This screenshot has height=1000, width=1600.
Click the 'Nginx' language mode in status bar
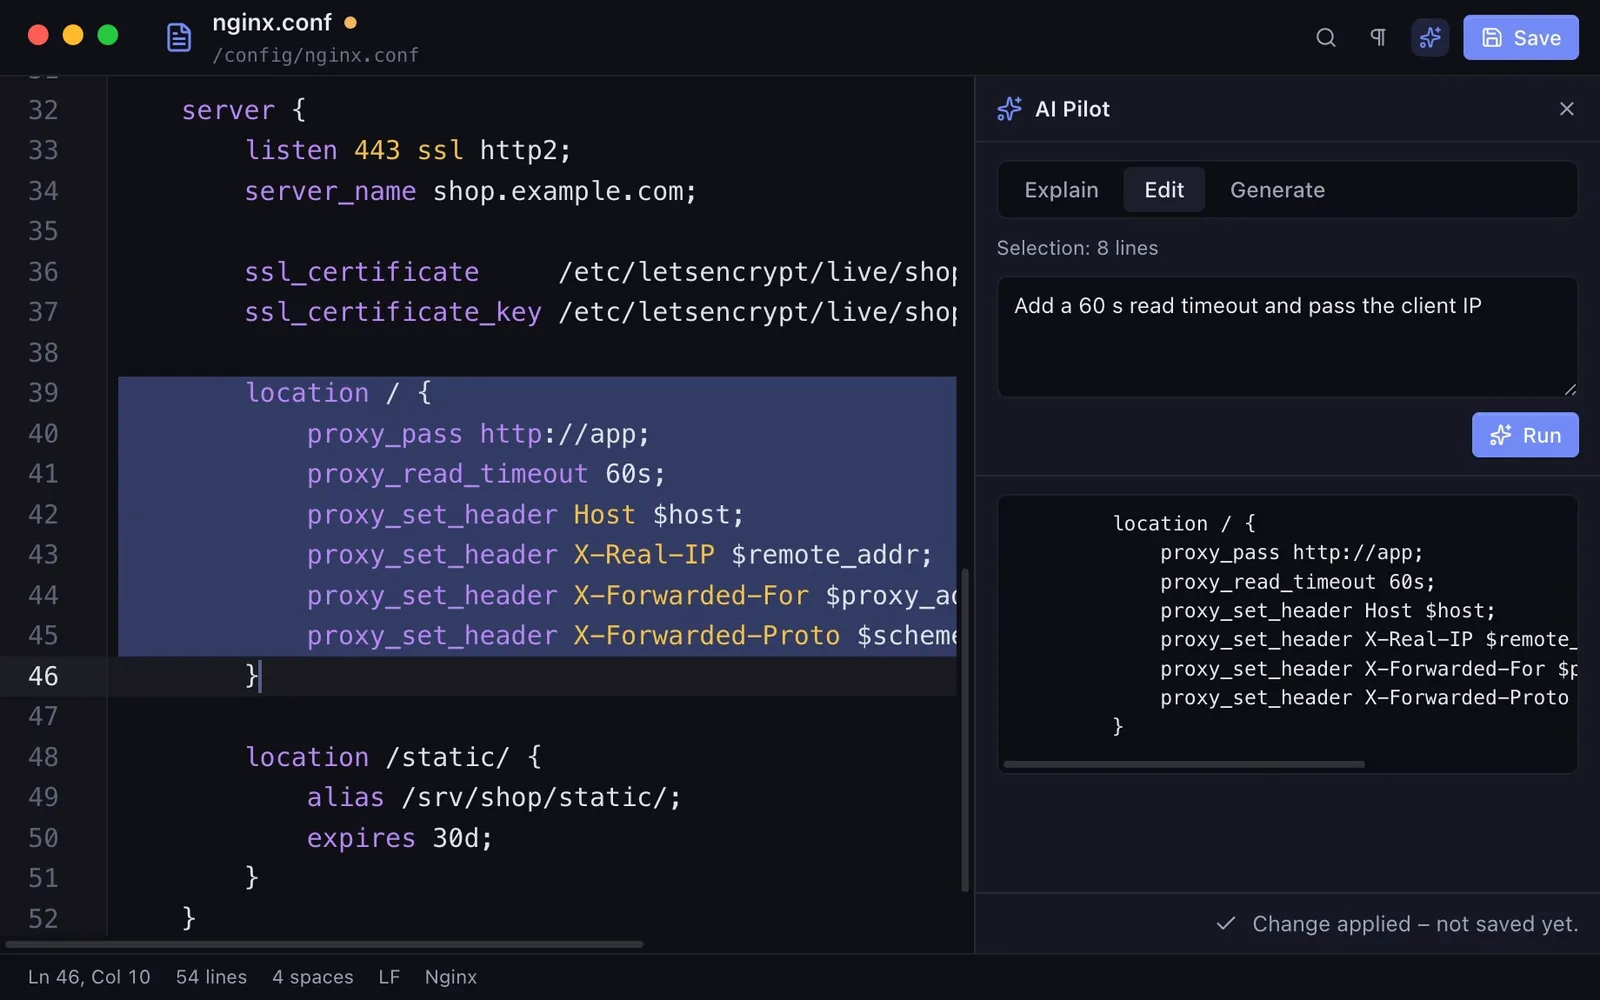[x=451, y=977]
